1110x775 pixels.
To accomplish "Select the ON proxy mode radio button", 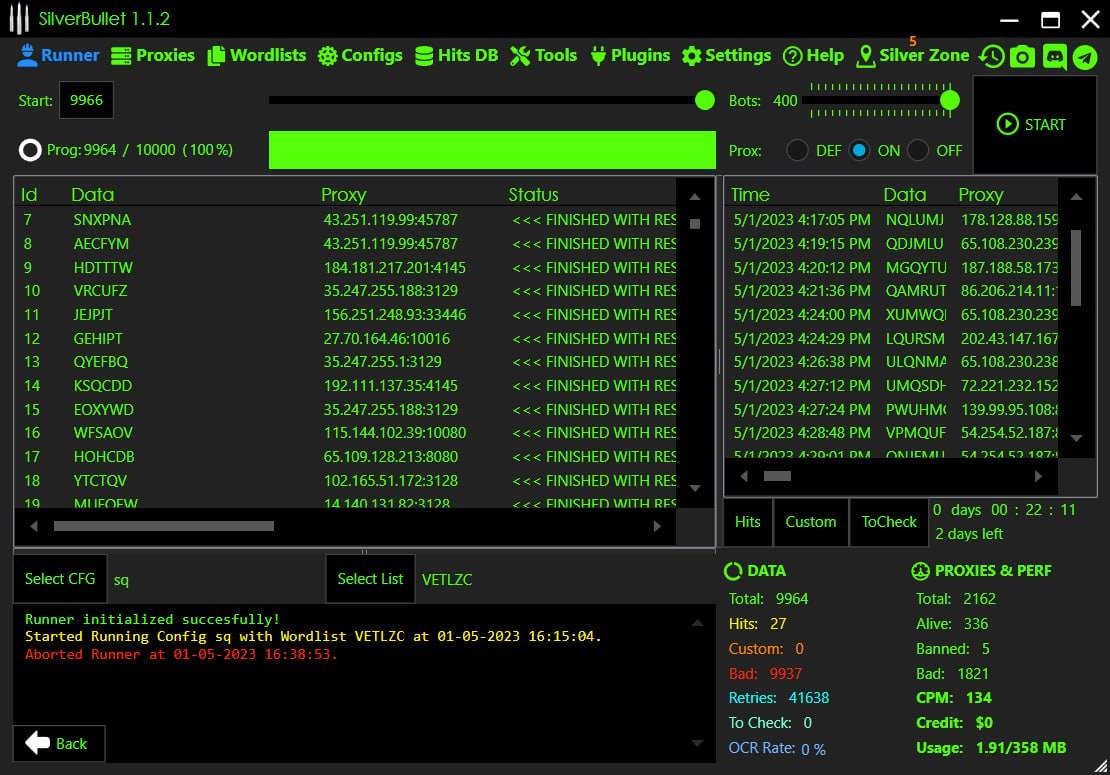I will tap(859, 150).
